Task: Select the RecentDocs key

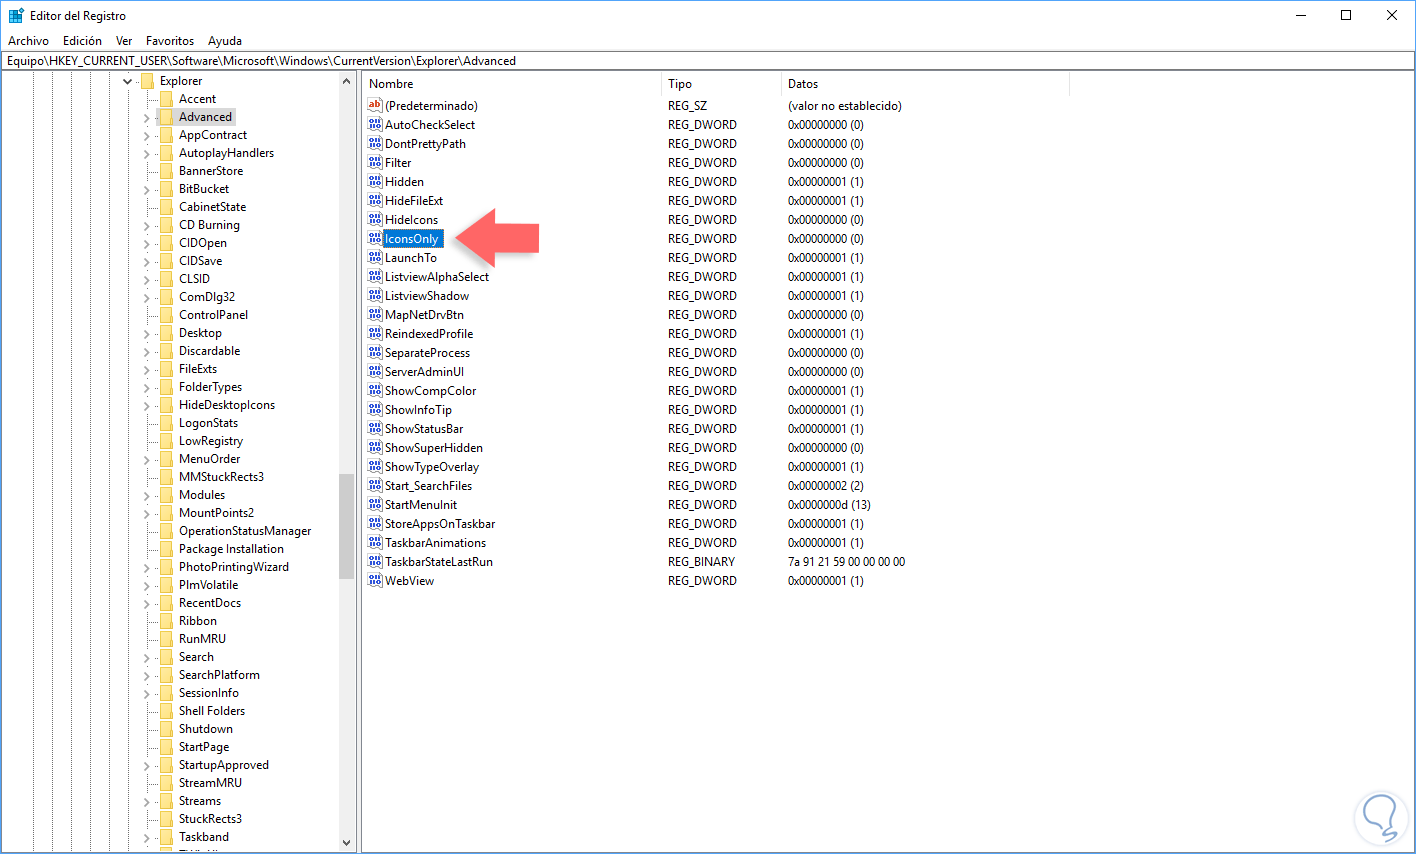Action: (210, 603)
